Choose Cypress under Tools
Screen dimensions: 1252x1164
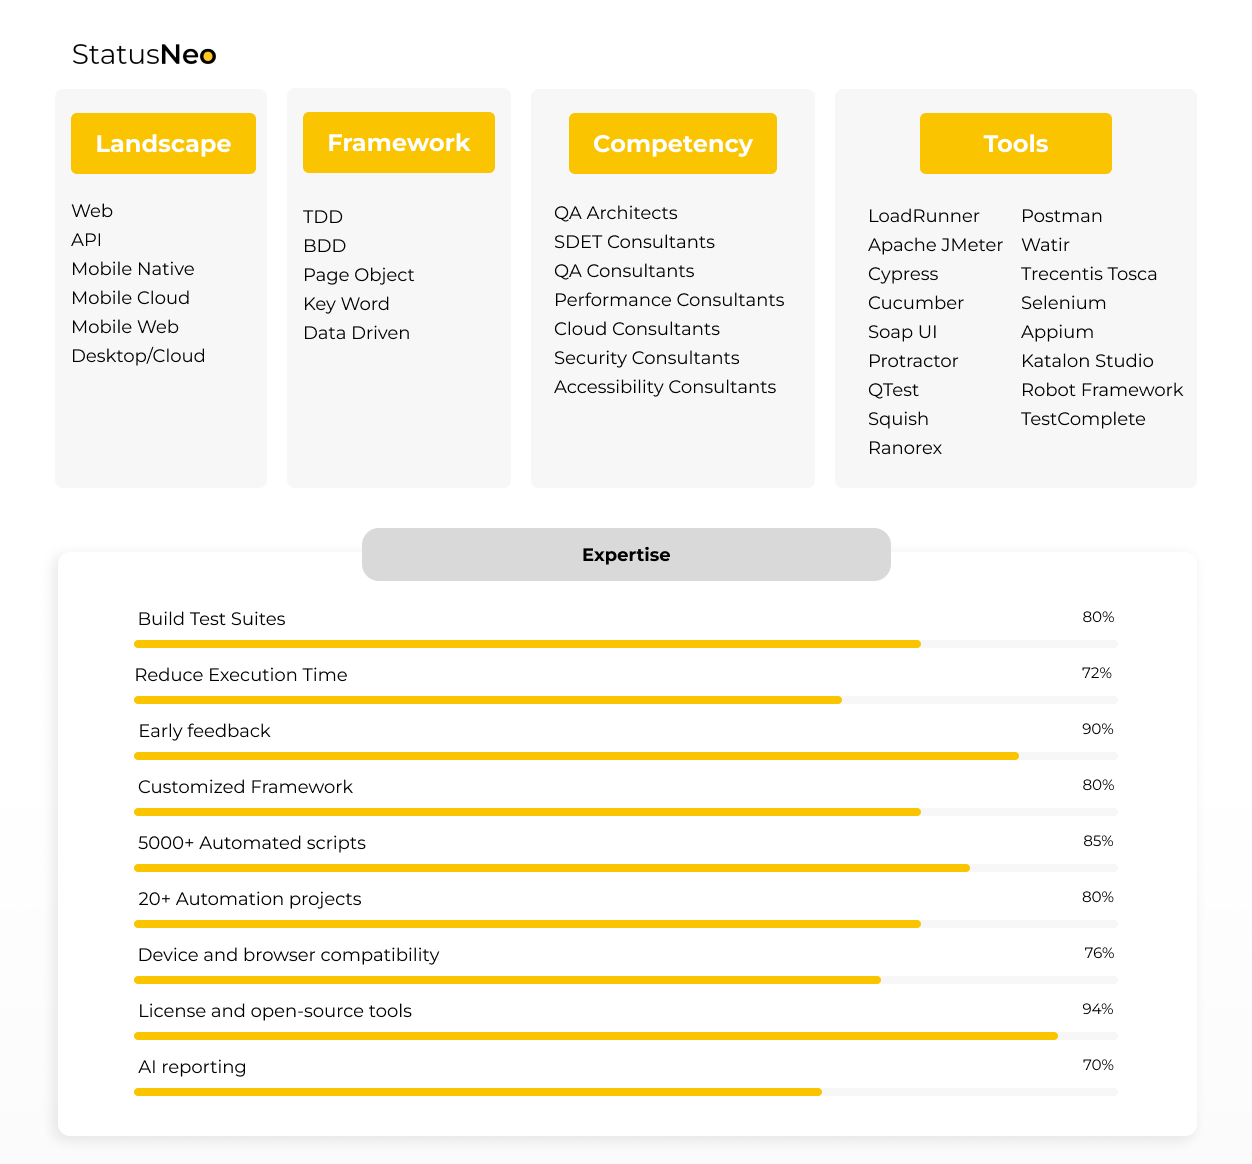[903, 274]
